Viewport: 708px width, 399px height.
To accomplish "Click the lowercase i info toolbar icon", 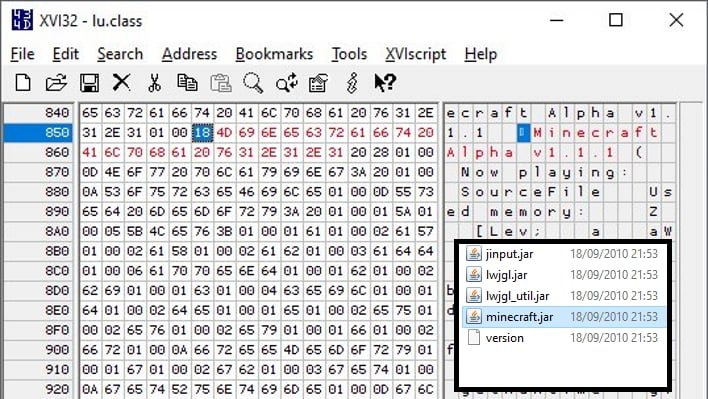I will pos(352,83).
